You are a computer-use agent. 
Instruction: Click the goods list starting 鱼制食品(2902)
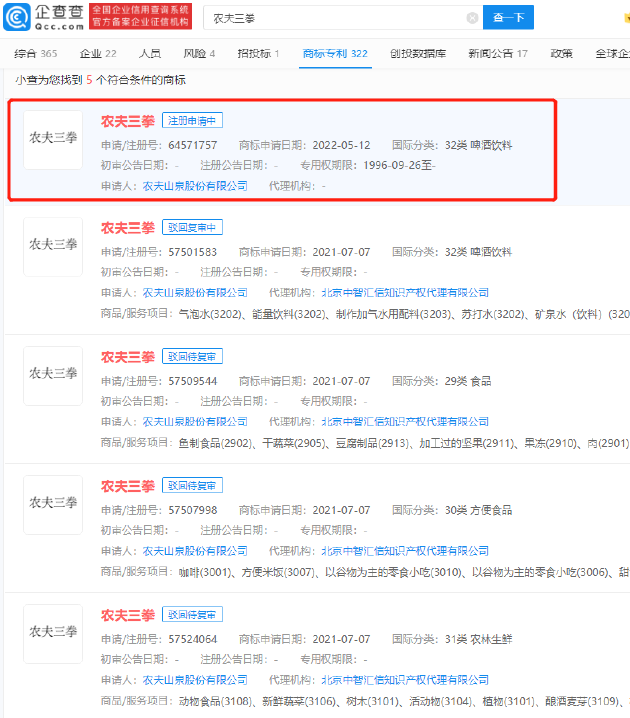[x=404, y=443]
